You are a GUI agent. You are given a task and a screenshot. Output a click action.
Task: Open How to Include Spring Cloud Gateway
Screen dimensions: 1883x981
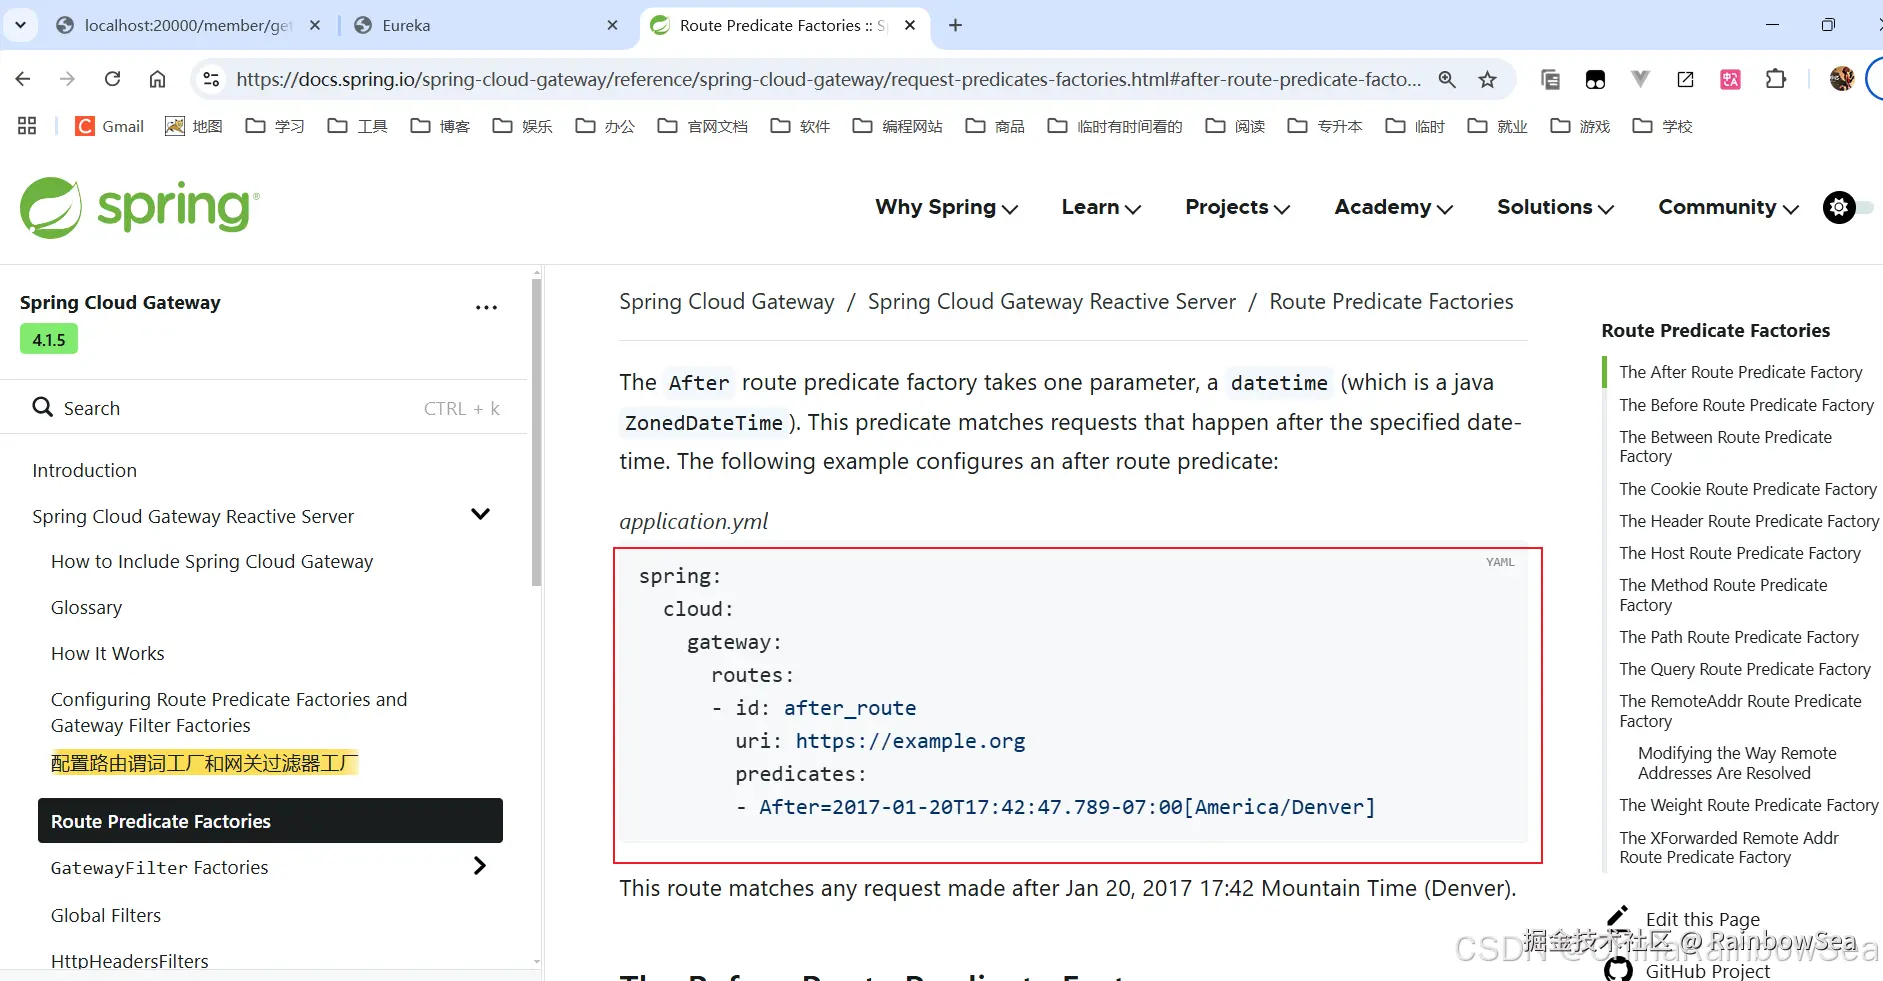(212, 561)
